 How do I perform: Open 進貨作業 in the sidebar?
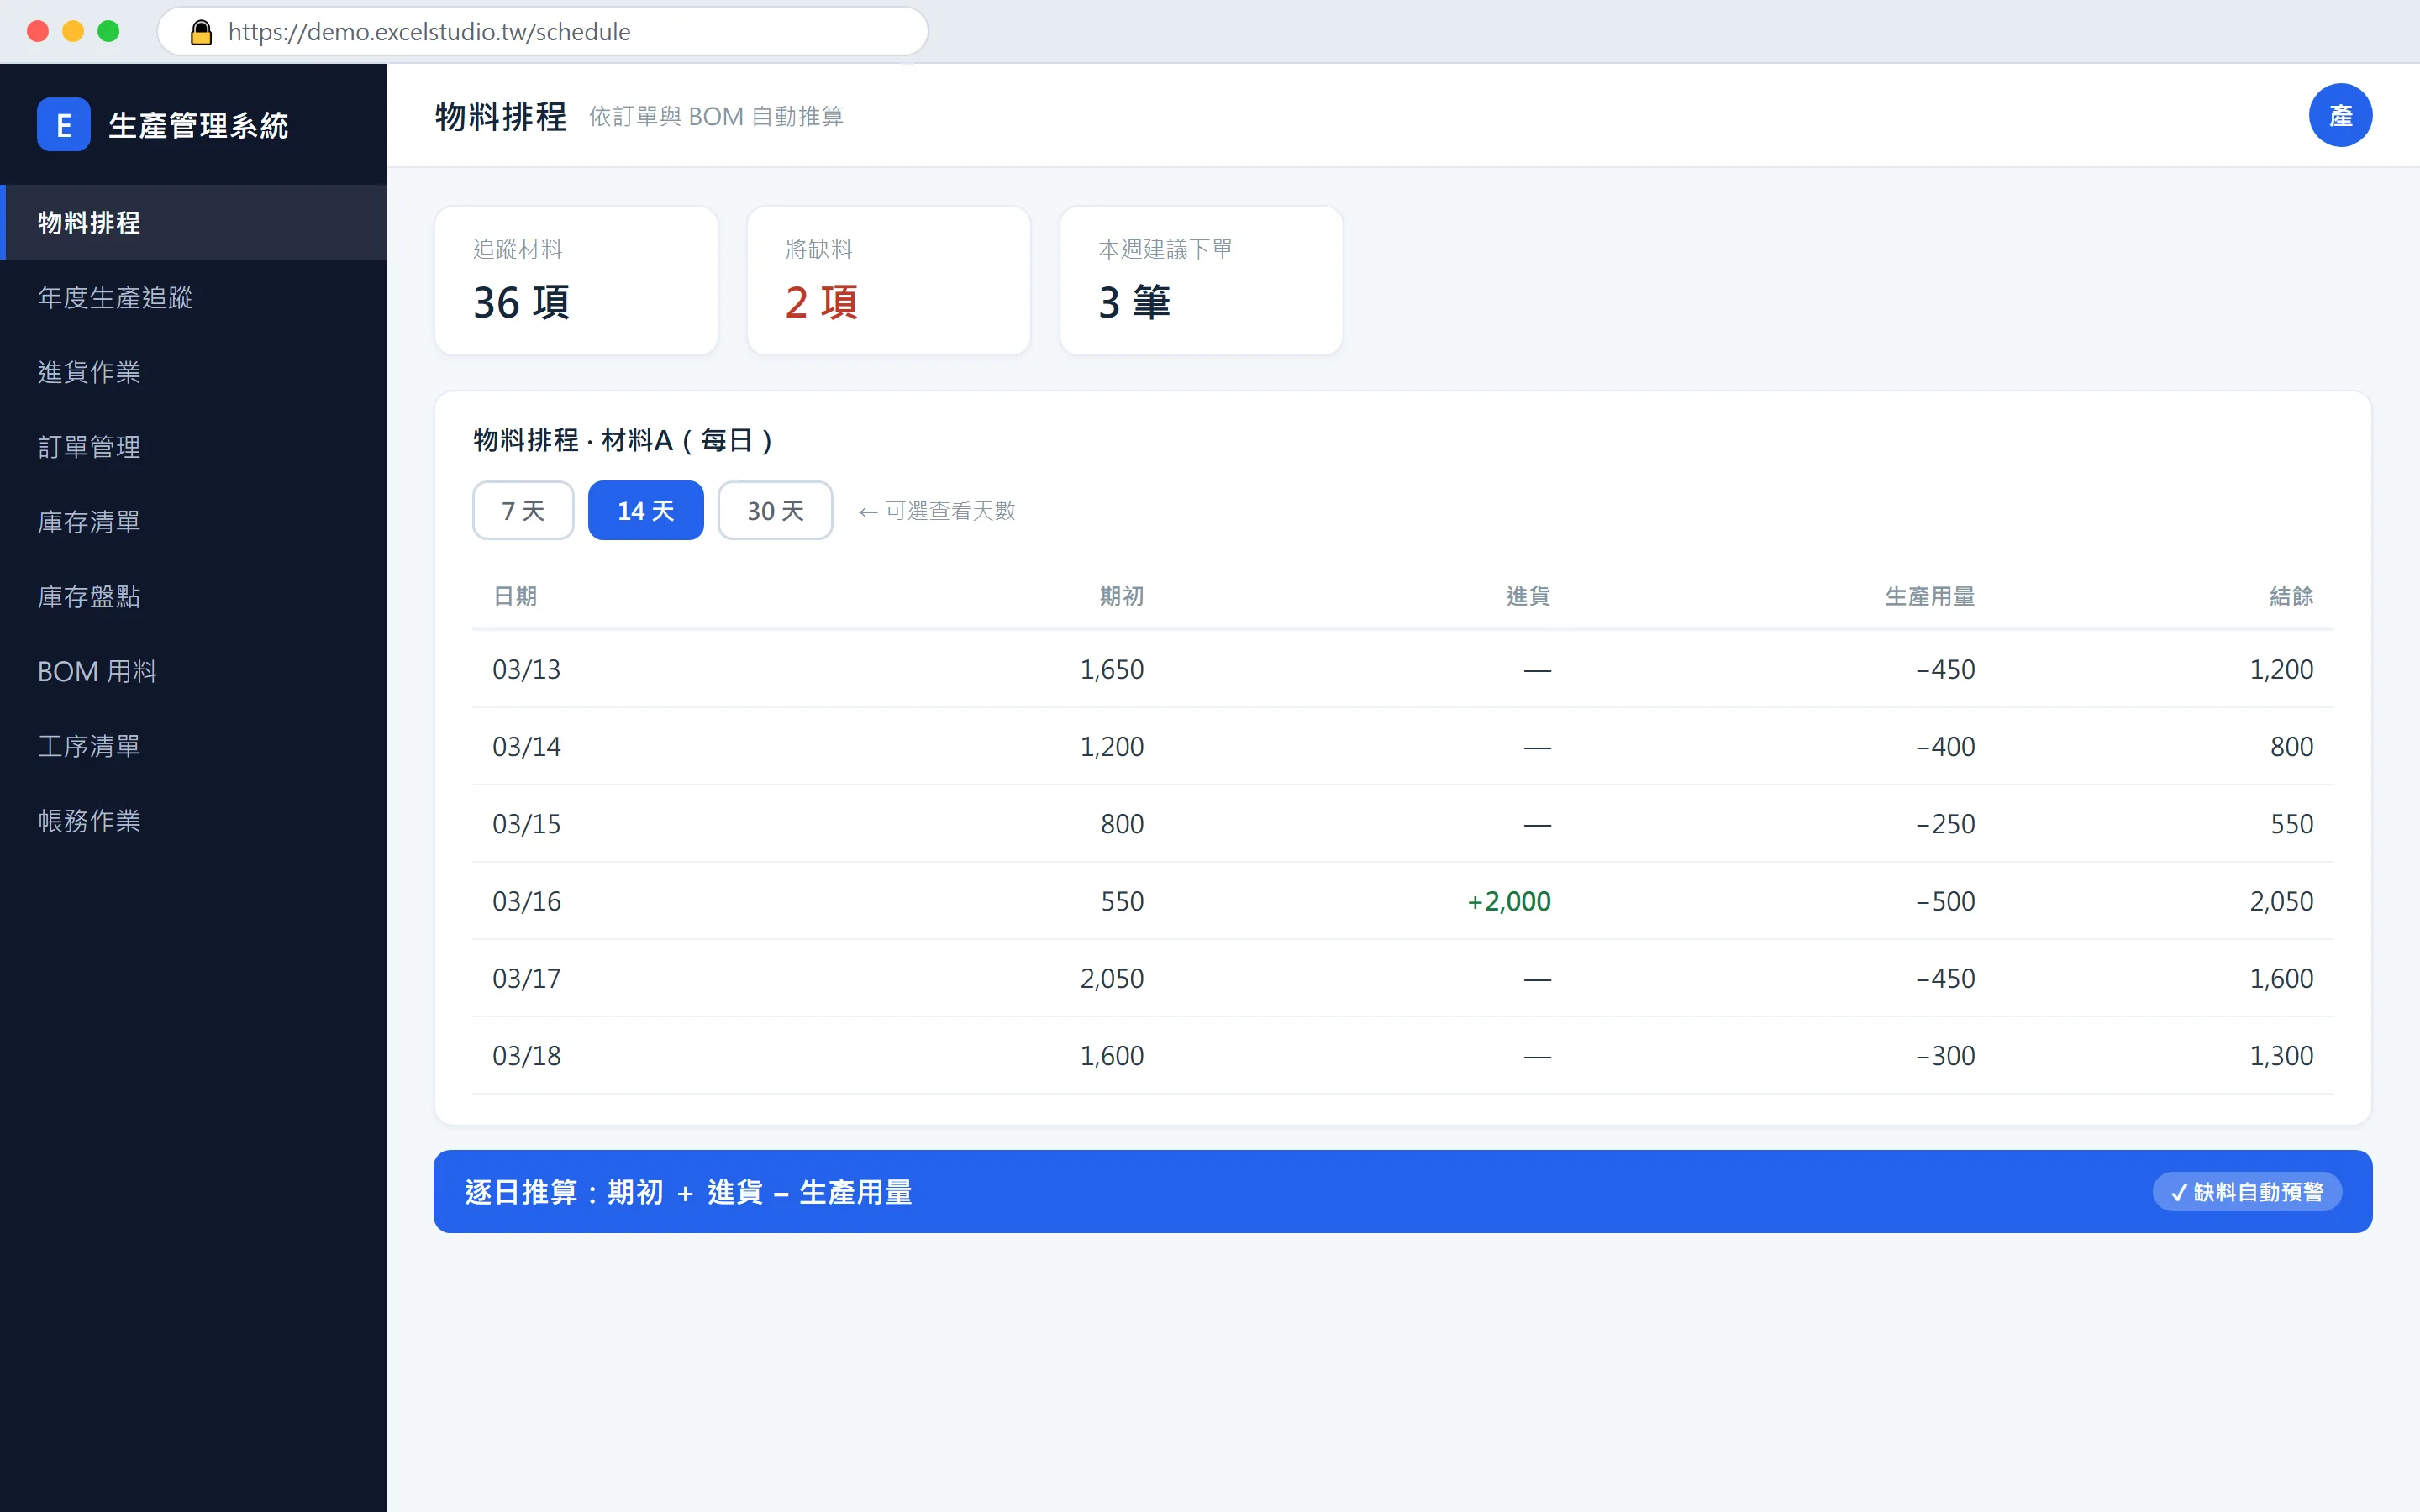point(193,372)
